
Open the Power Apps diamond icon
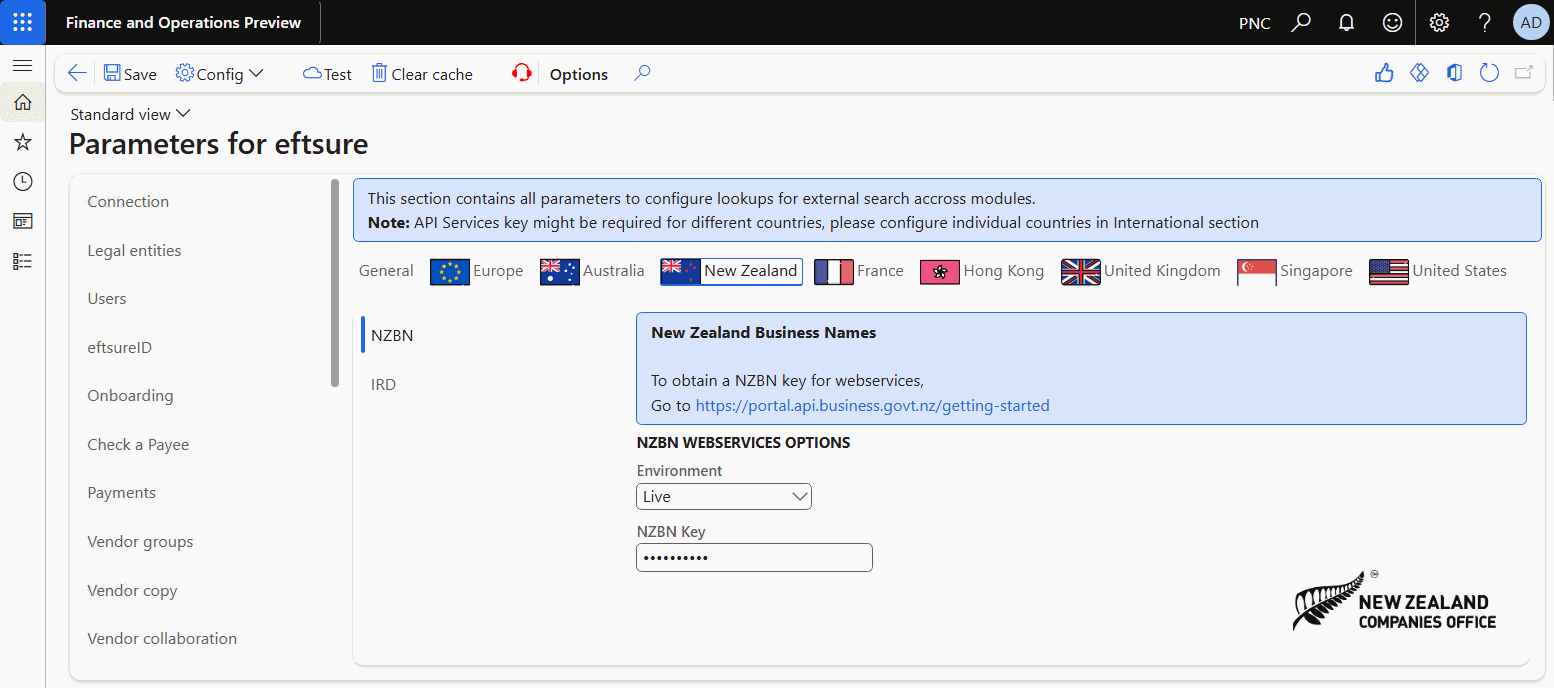[1419, 73]
